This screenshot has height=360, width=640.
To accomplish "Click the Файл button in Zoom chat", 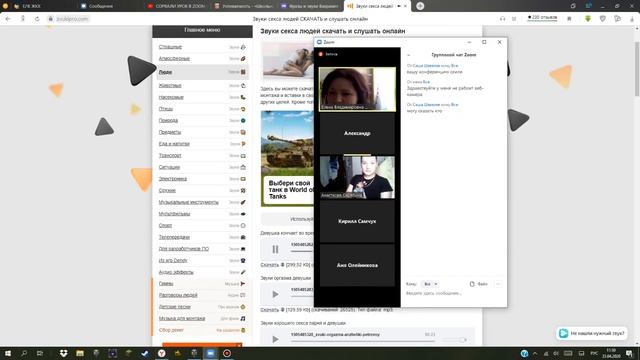I will (479, 284).
